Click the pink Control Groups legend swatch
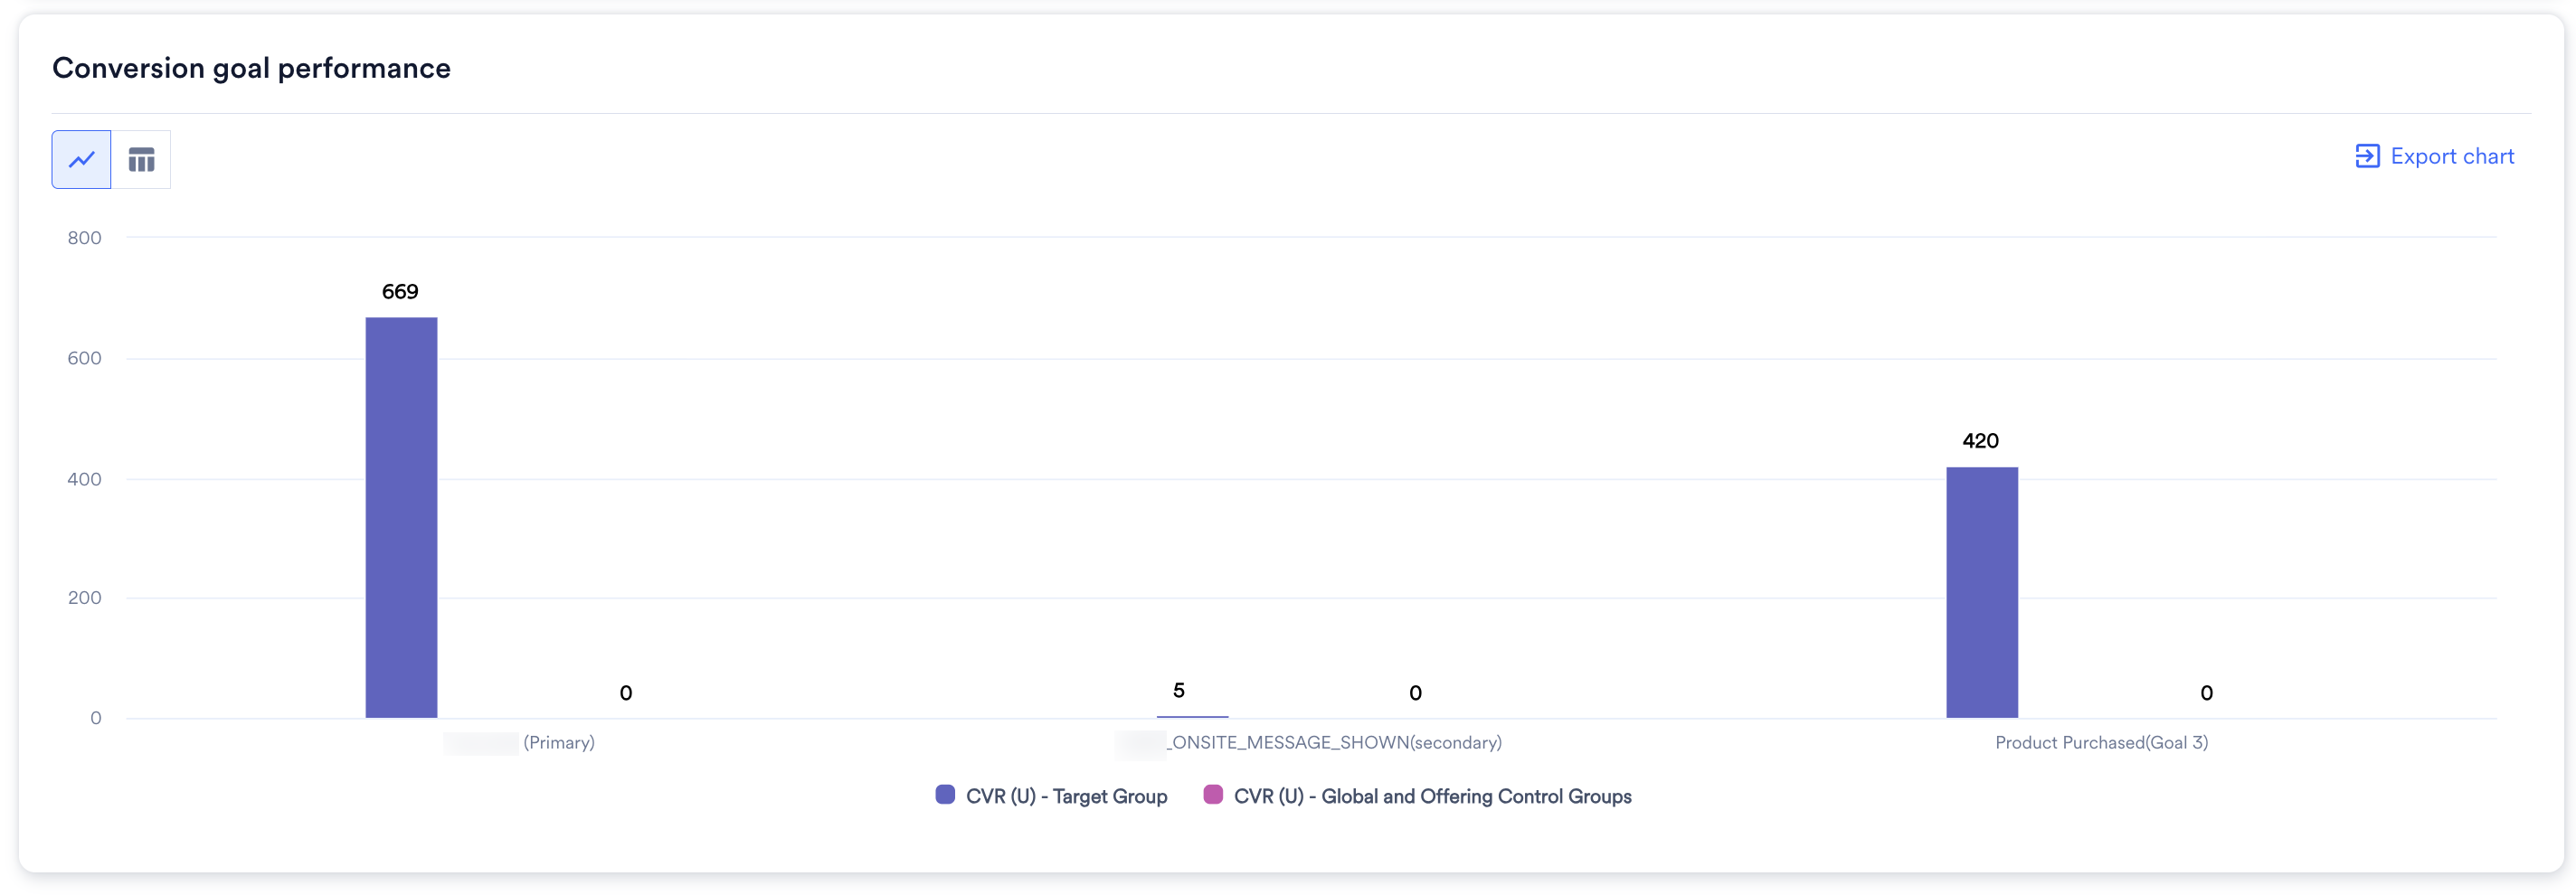Image resolution: width=2576 pixels, height=895 pixels. [1212, 795]
